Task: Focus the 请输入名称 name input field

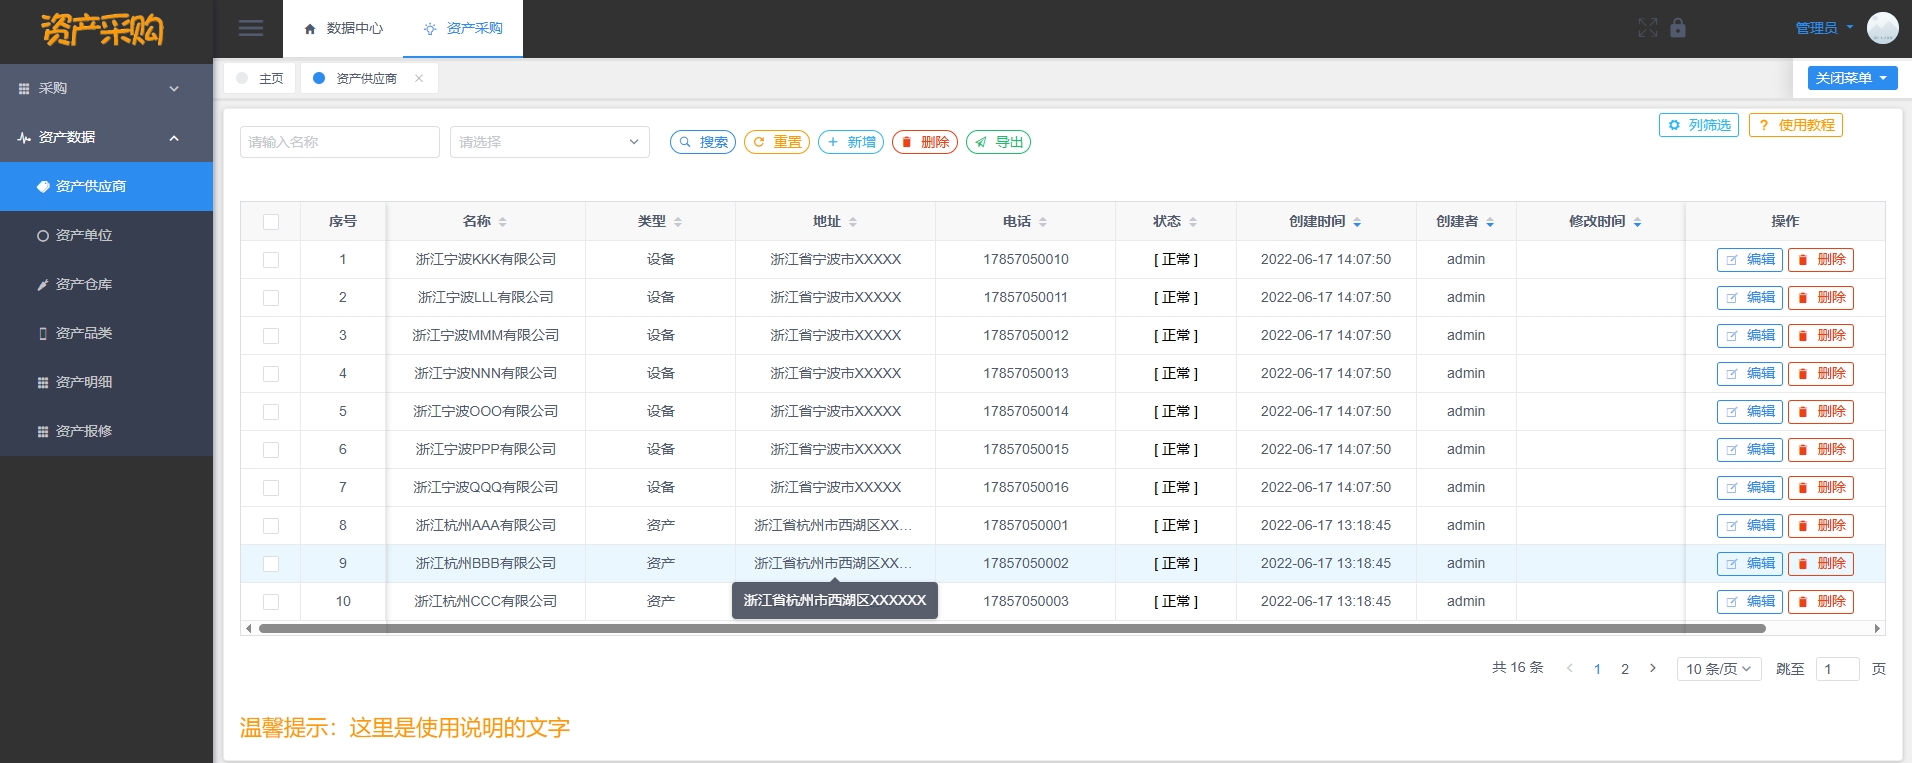Action: [x=340, y=142]
